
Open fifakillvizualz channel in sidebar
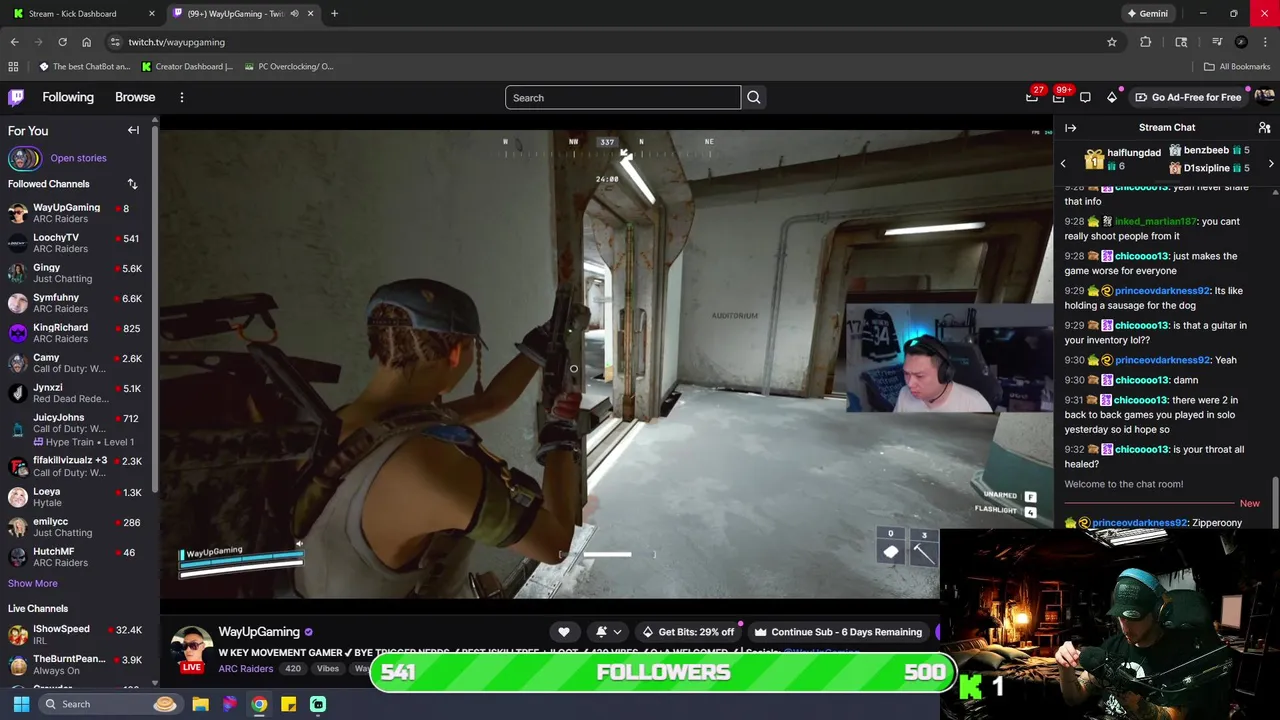pyautogui.click(x=75, y=466)
